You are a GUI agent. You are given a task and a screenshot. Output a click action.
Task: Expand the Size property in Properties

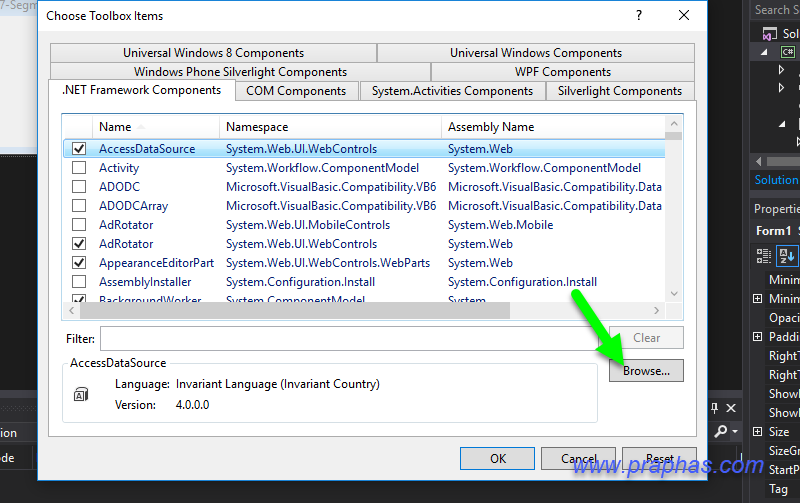(x=758, y=432)
